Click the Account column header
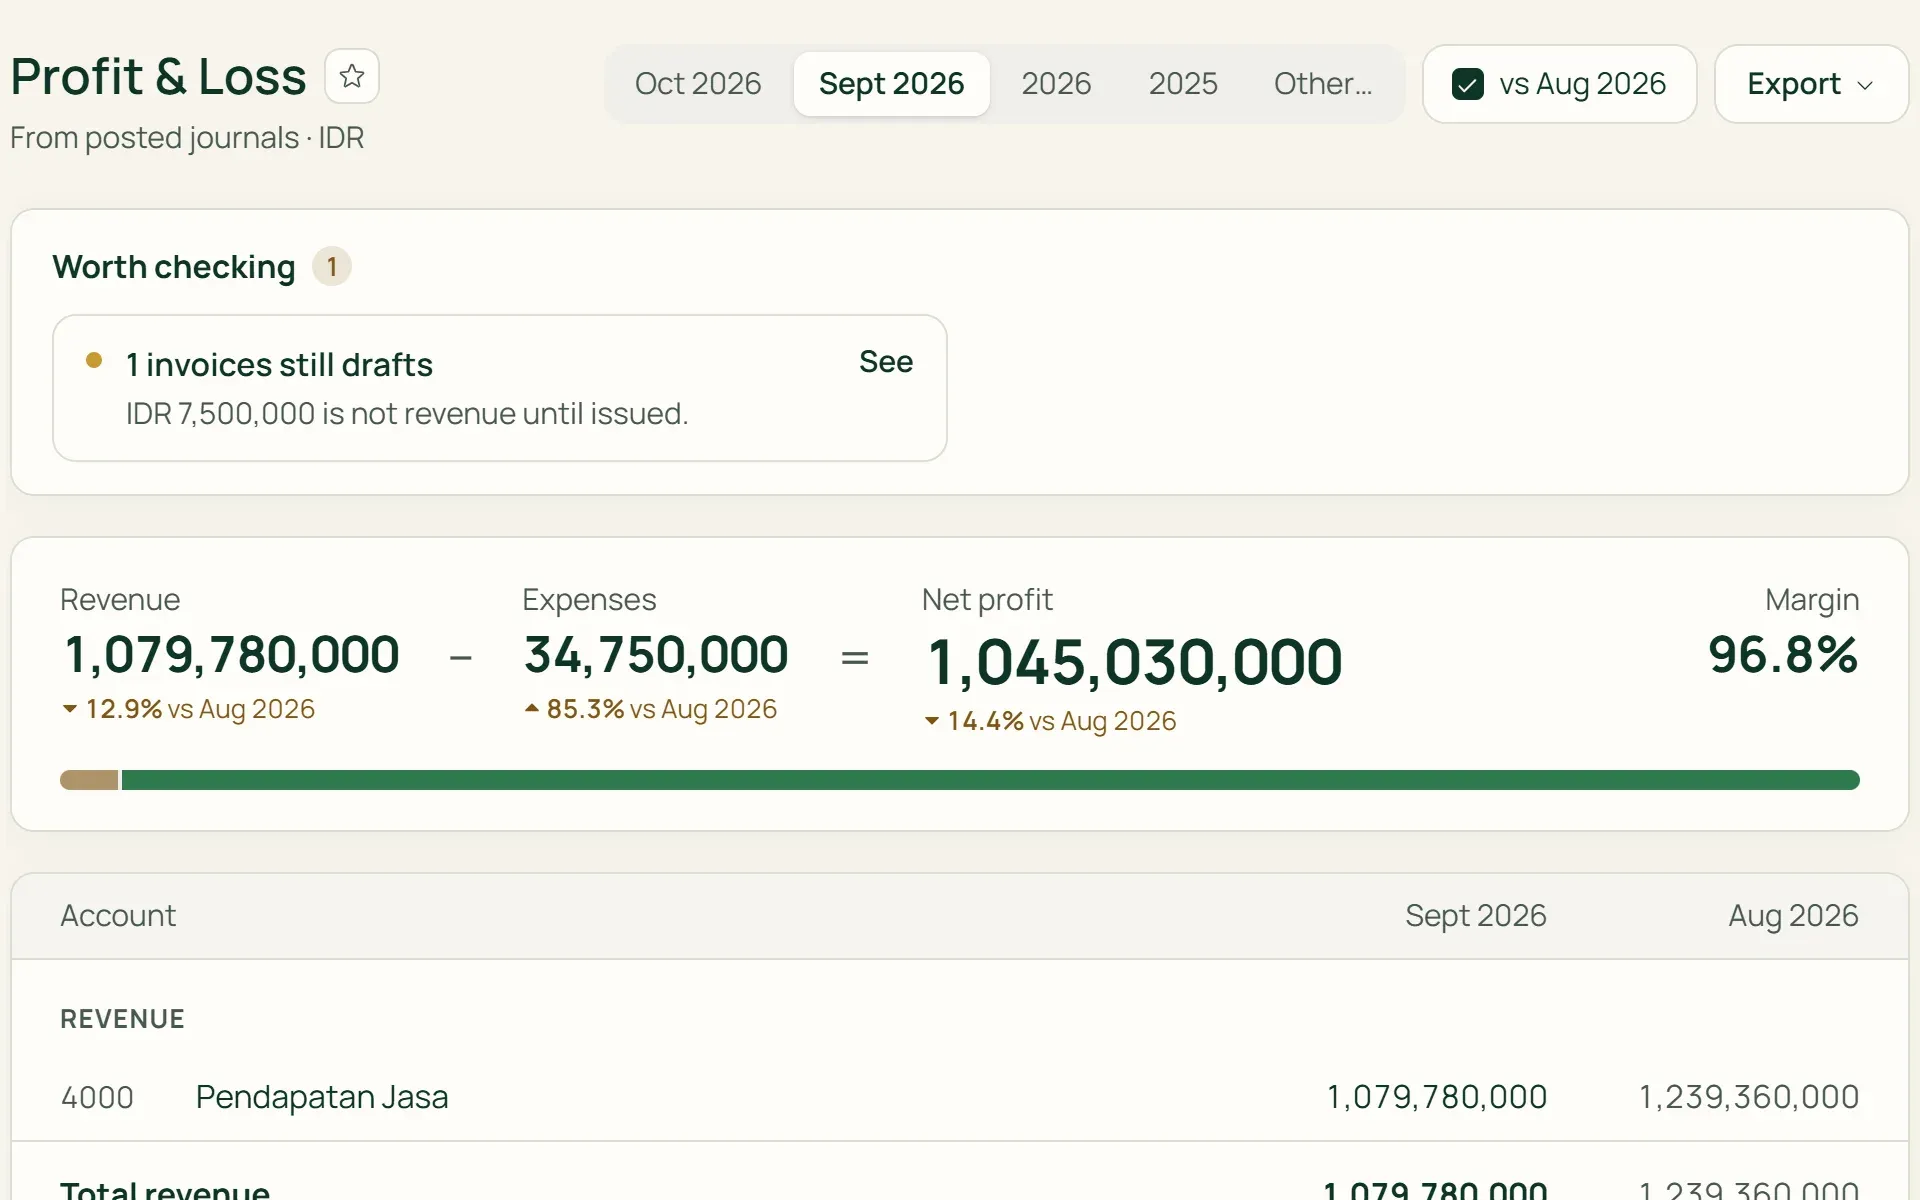1920x1200 pixels. point(118,916)
